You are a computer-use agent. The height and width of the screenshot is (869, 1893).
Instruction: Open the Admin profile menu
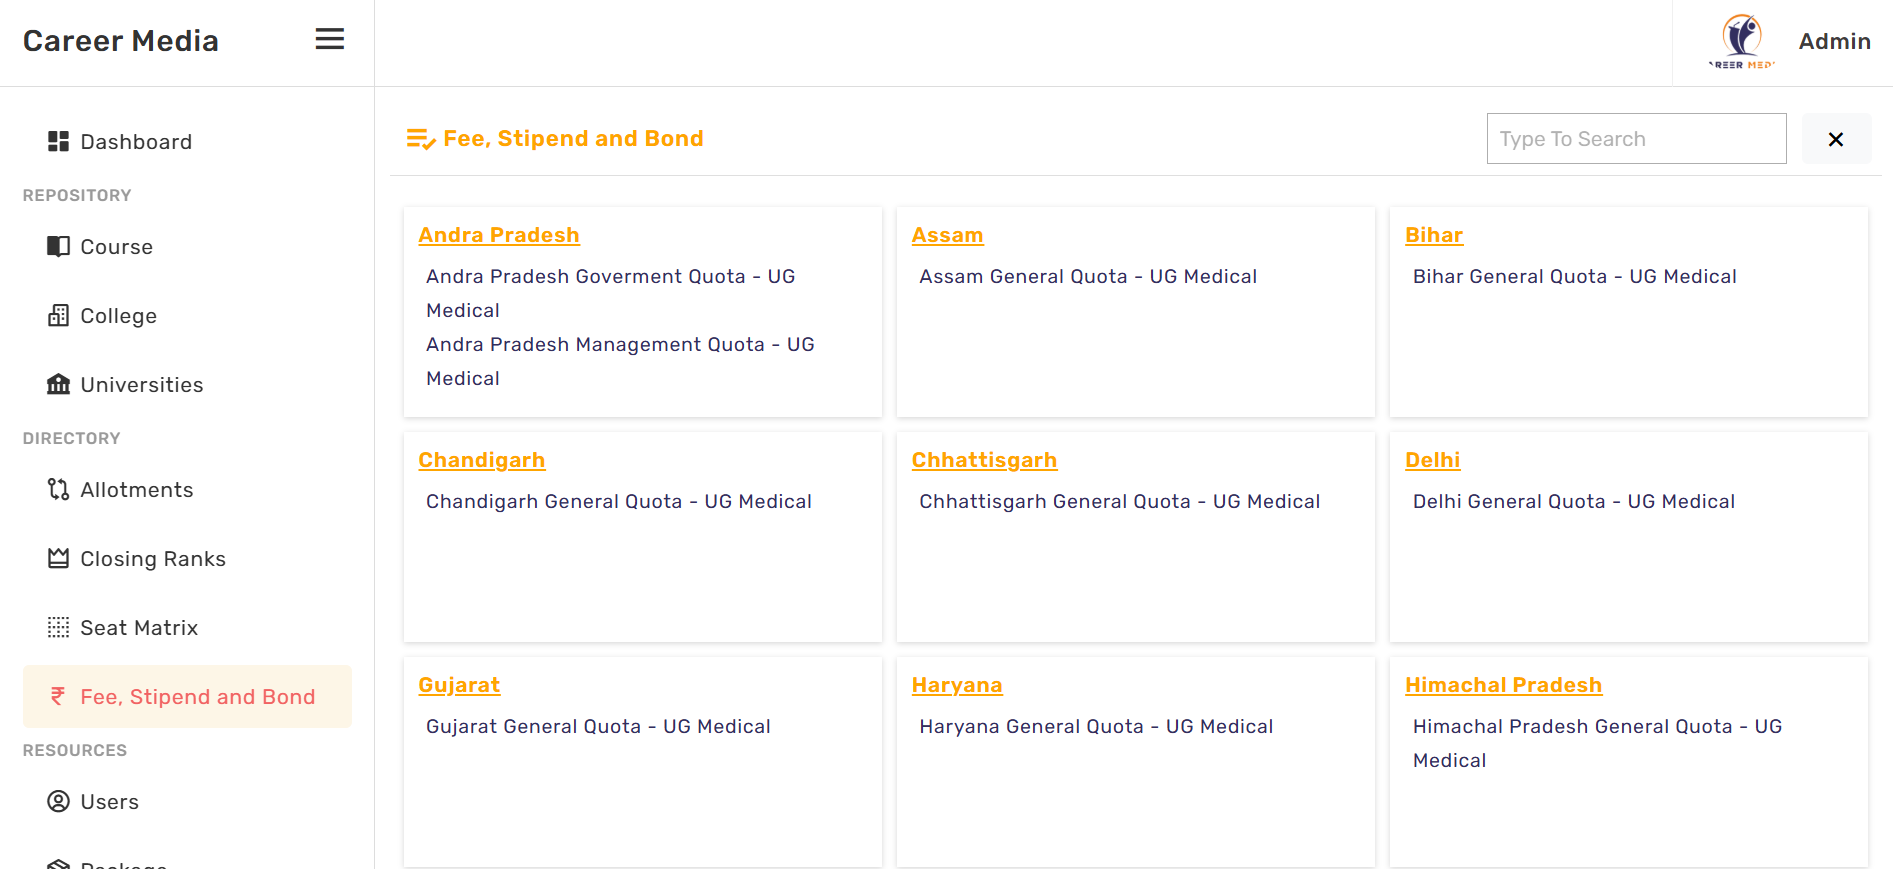[x=1833, y=42]
